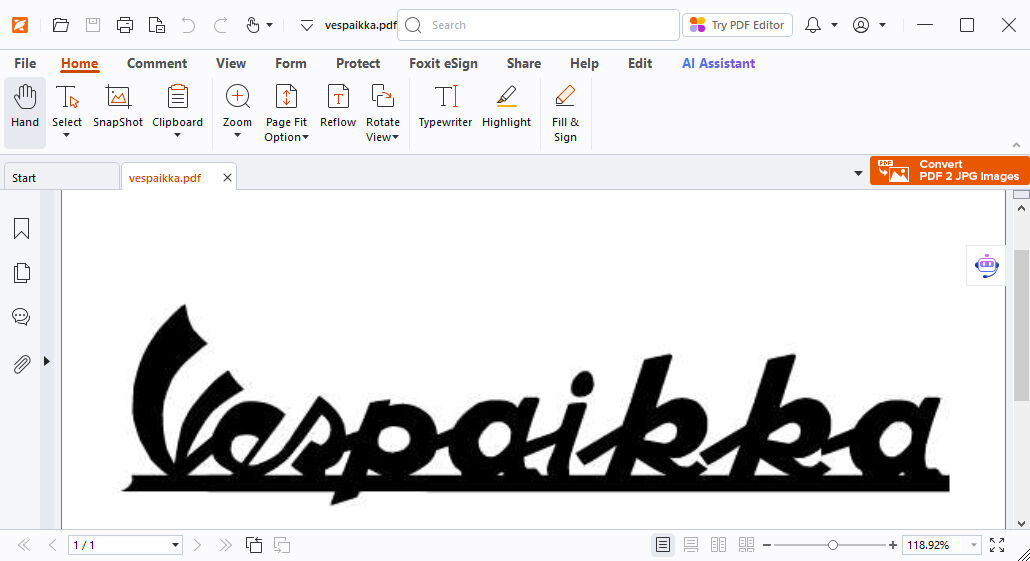
Task: Go to the first page
Action: tap(24, 545)
